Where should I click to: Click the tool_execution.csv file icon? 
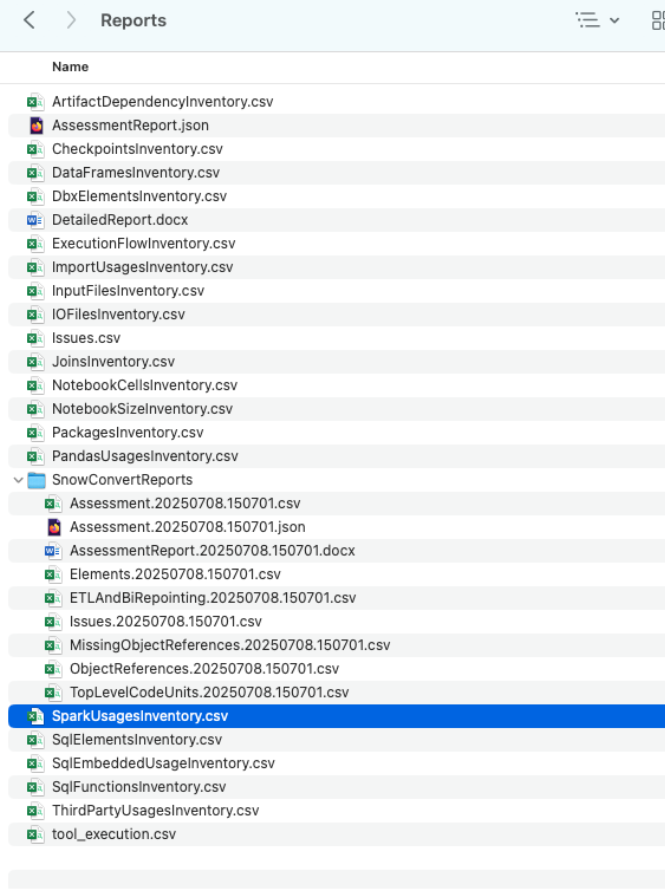pyautogui.click(x=35, y=835)
